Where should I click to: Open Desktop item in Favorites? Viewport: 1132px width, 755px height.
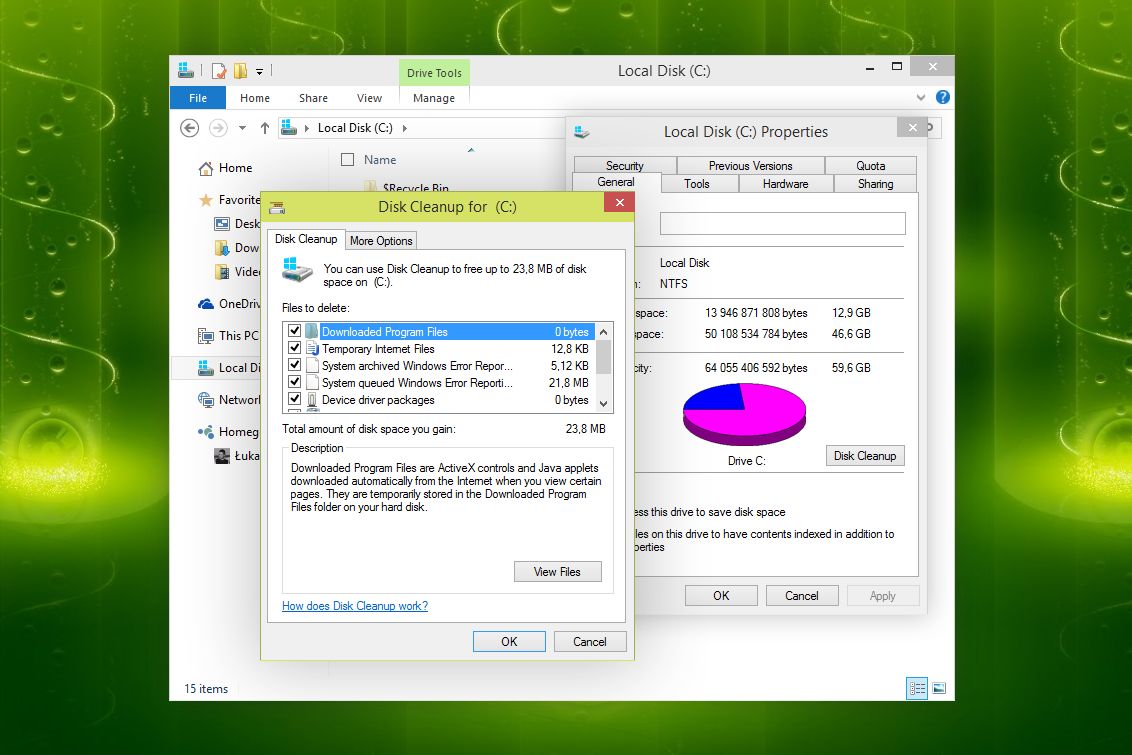(x=238, y=224)
